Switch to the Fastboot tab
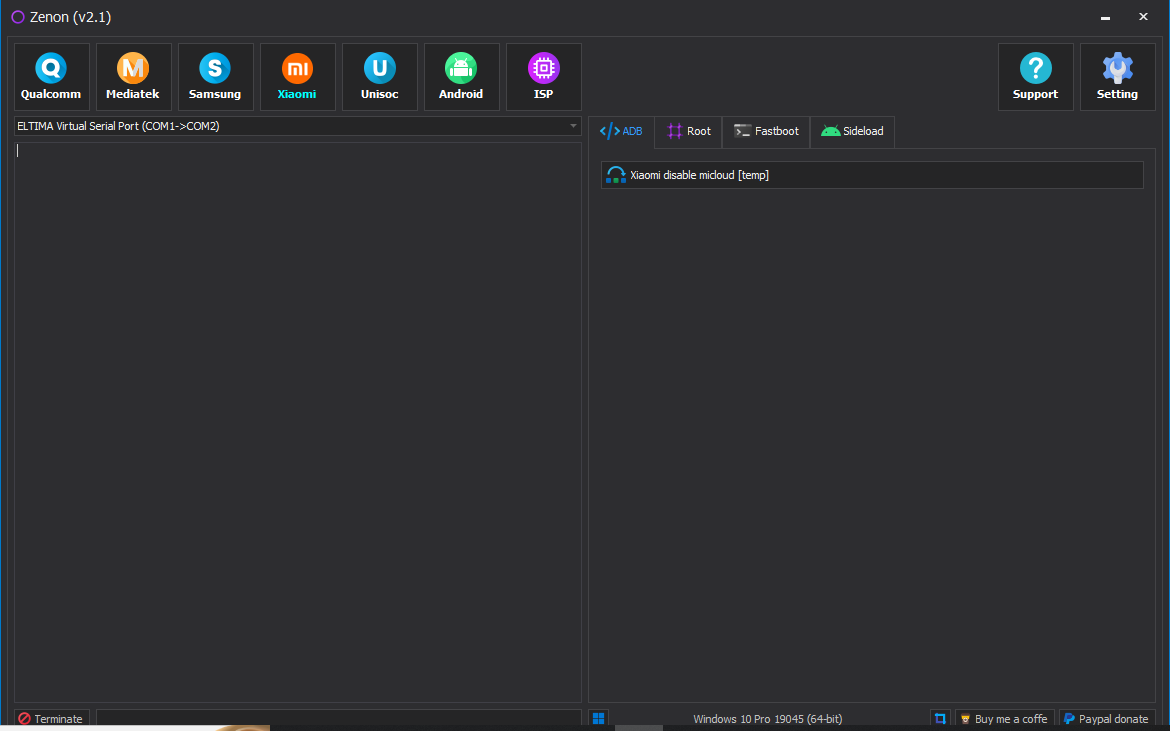 coord(766,131)
